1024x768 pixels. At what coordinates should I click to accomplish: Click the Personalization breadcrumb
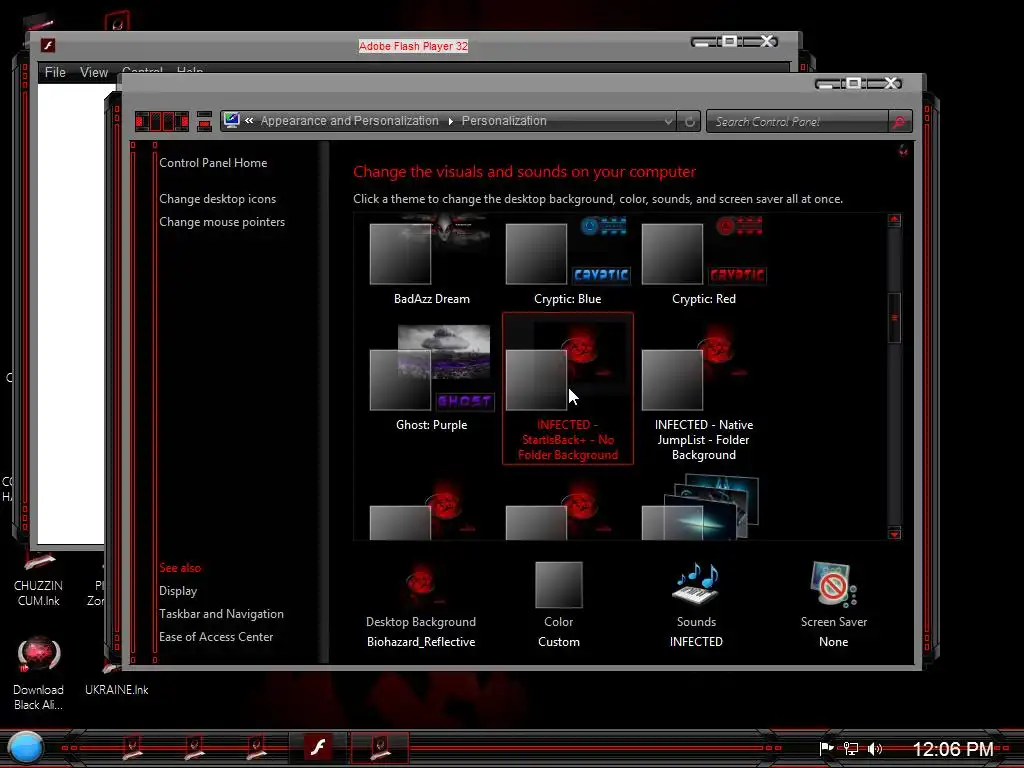coord(504,121)
